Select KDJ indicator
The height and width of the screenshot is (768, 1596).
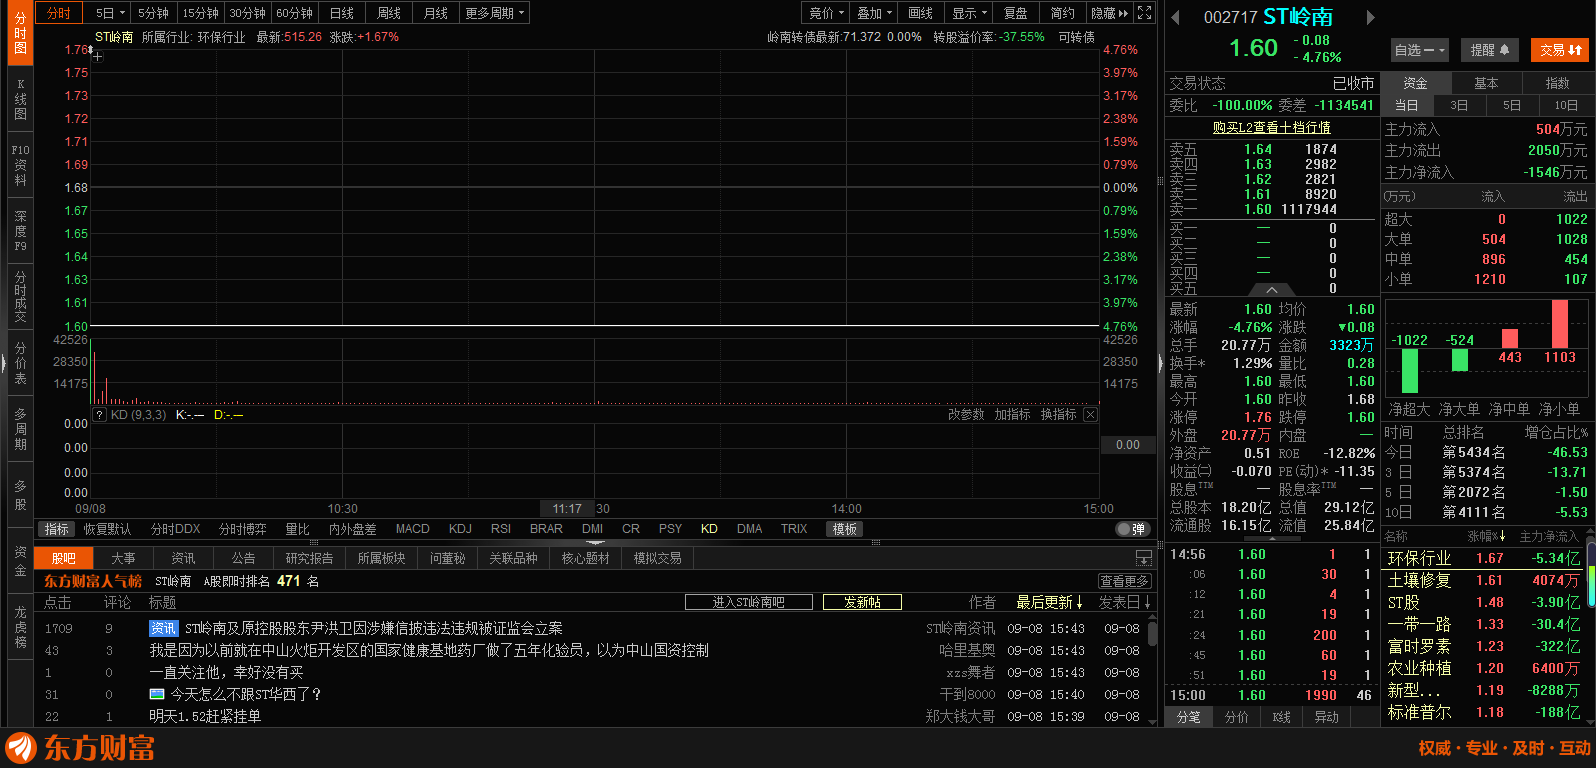pyautogui.click(x=460, y=529)
